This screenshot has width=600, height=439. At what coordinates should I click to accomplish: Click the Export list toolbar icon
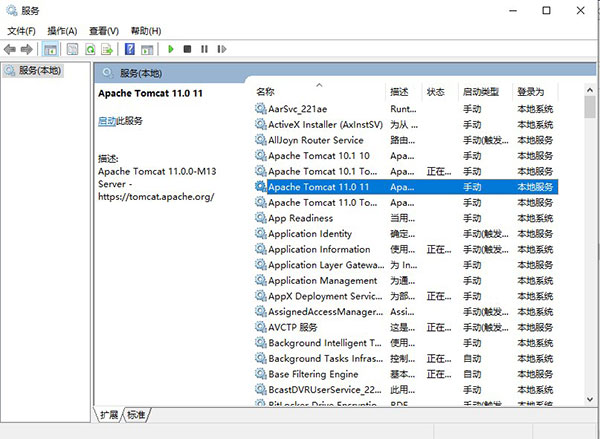(x=107, y=49)
